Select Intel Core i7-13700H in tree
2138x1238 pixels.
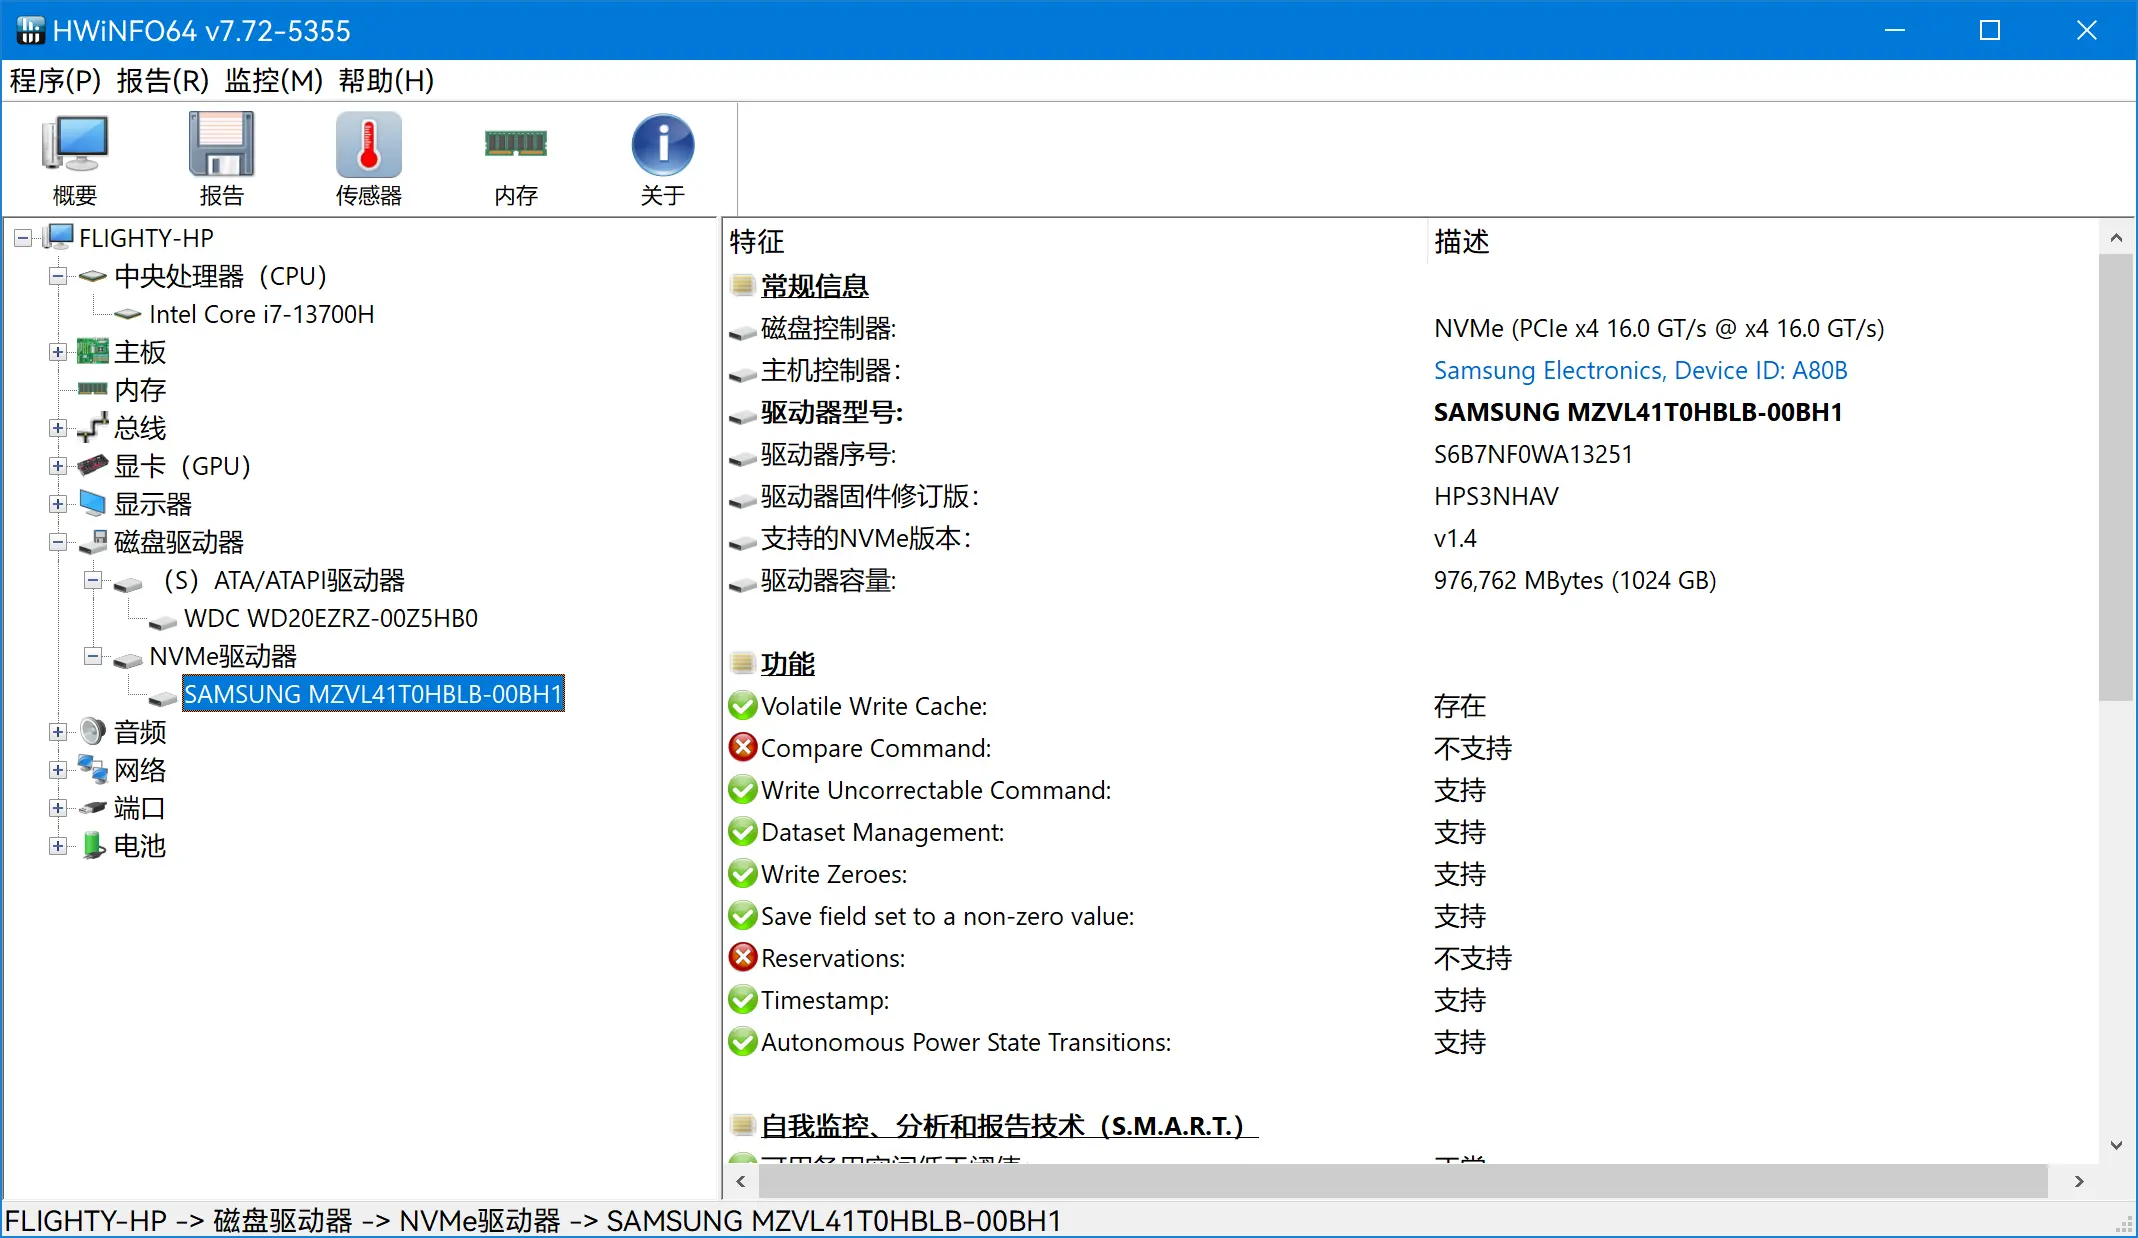pyautogui.click(x=261, y=314)
